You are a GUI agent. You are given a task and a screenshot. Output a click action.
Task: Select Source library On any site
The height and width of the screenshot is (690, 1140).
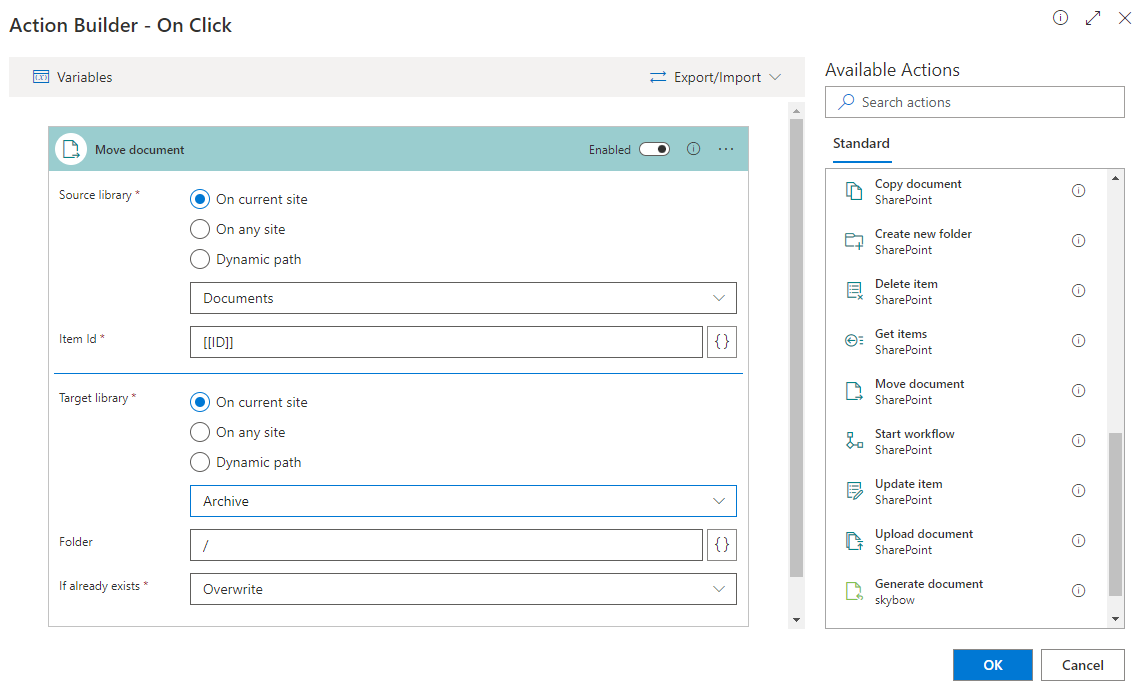[200, 229]
